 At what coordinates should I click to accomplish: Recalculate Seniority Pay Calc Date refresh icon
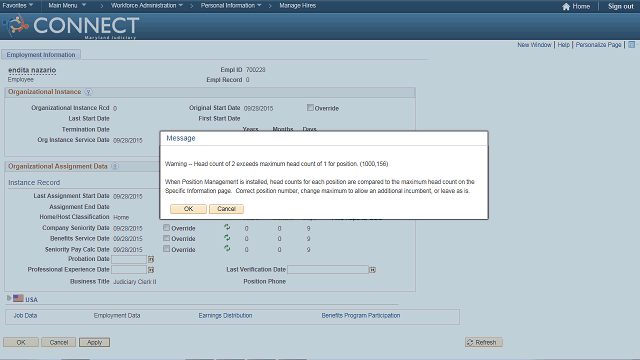[x=227, y=248]
